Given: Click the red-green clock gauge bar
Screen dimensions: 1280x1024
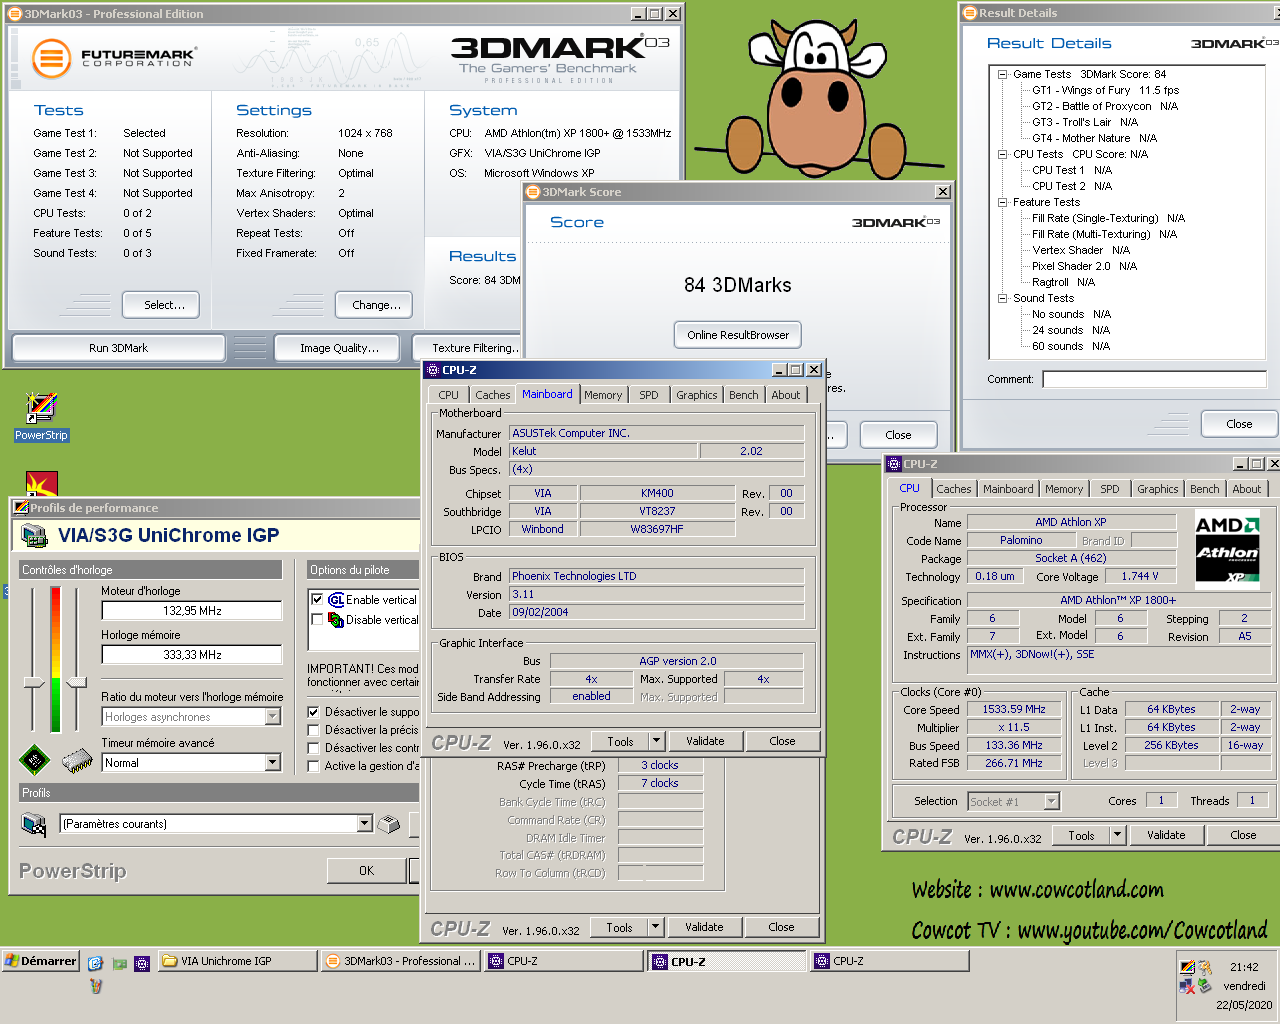Looking at the screenshot, I should click(55, 660).
